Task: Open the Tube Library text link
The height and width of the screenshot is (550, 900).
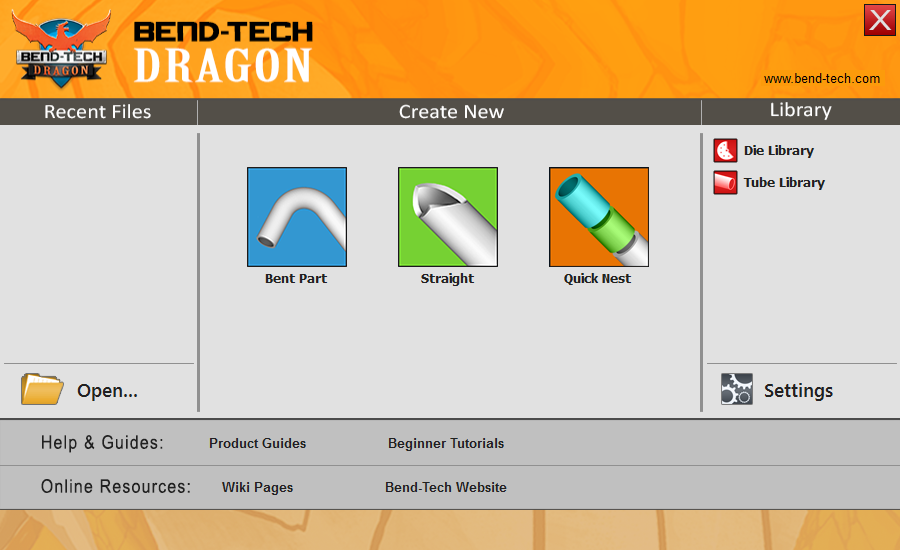Action: point(784,183)
